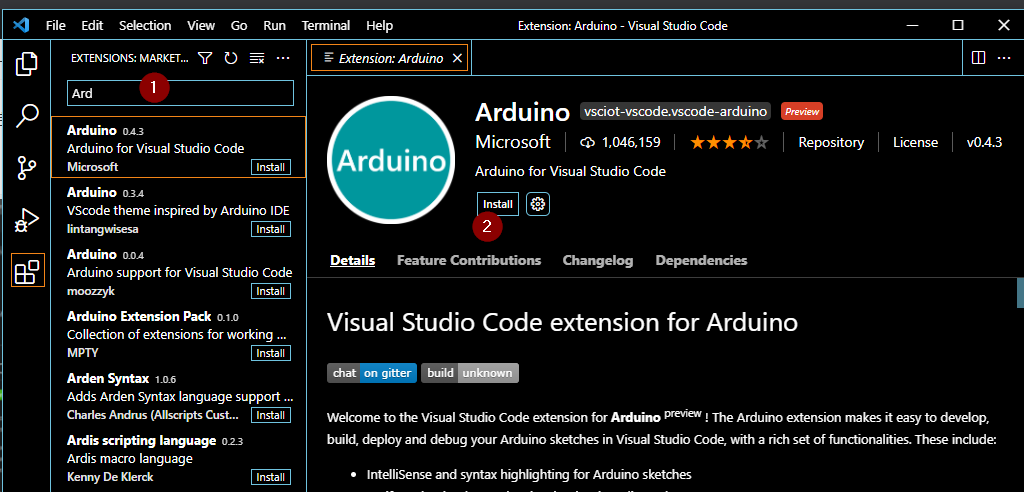
Task: Open extensions panel more actions menu
Action: 283,59
